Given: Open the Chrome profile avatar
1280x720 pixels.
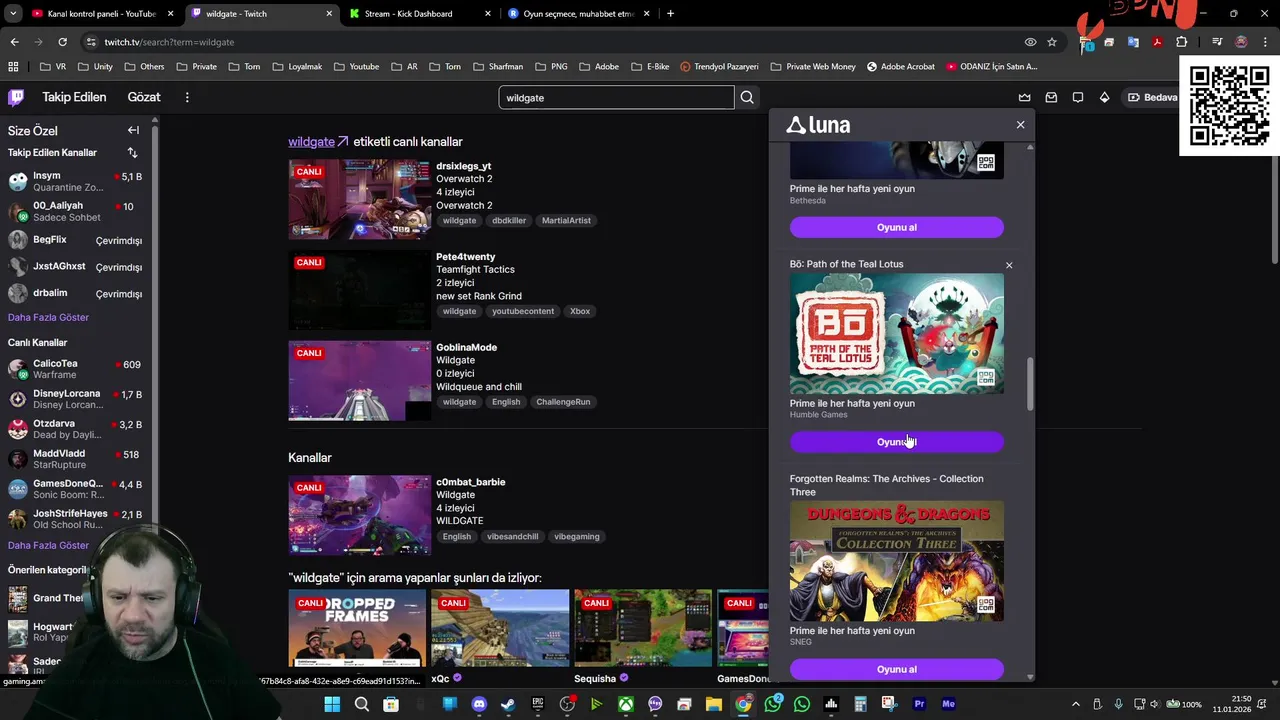Looking at the screenshot, I should click(1241, 42).
